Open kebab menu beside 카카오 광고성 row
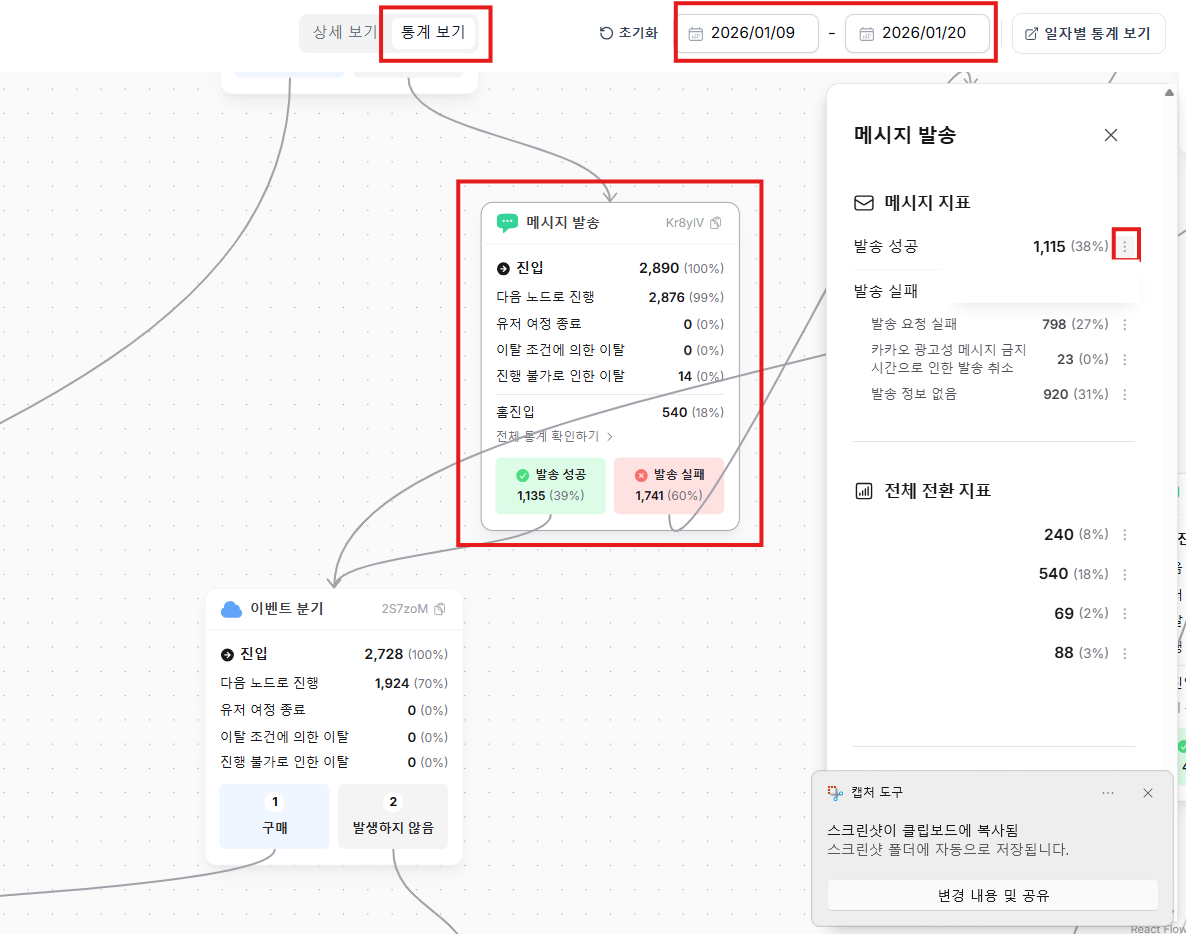1186x934 pixels. click(x=1127, y=359)
